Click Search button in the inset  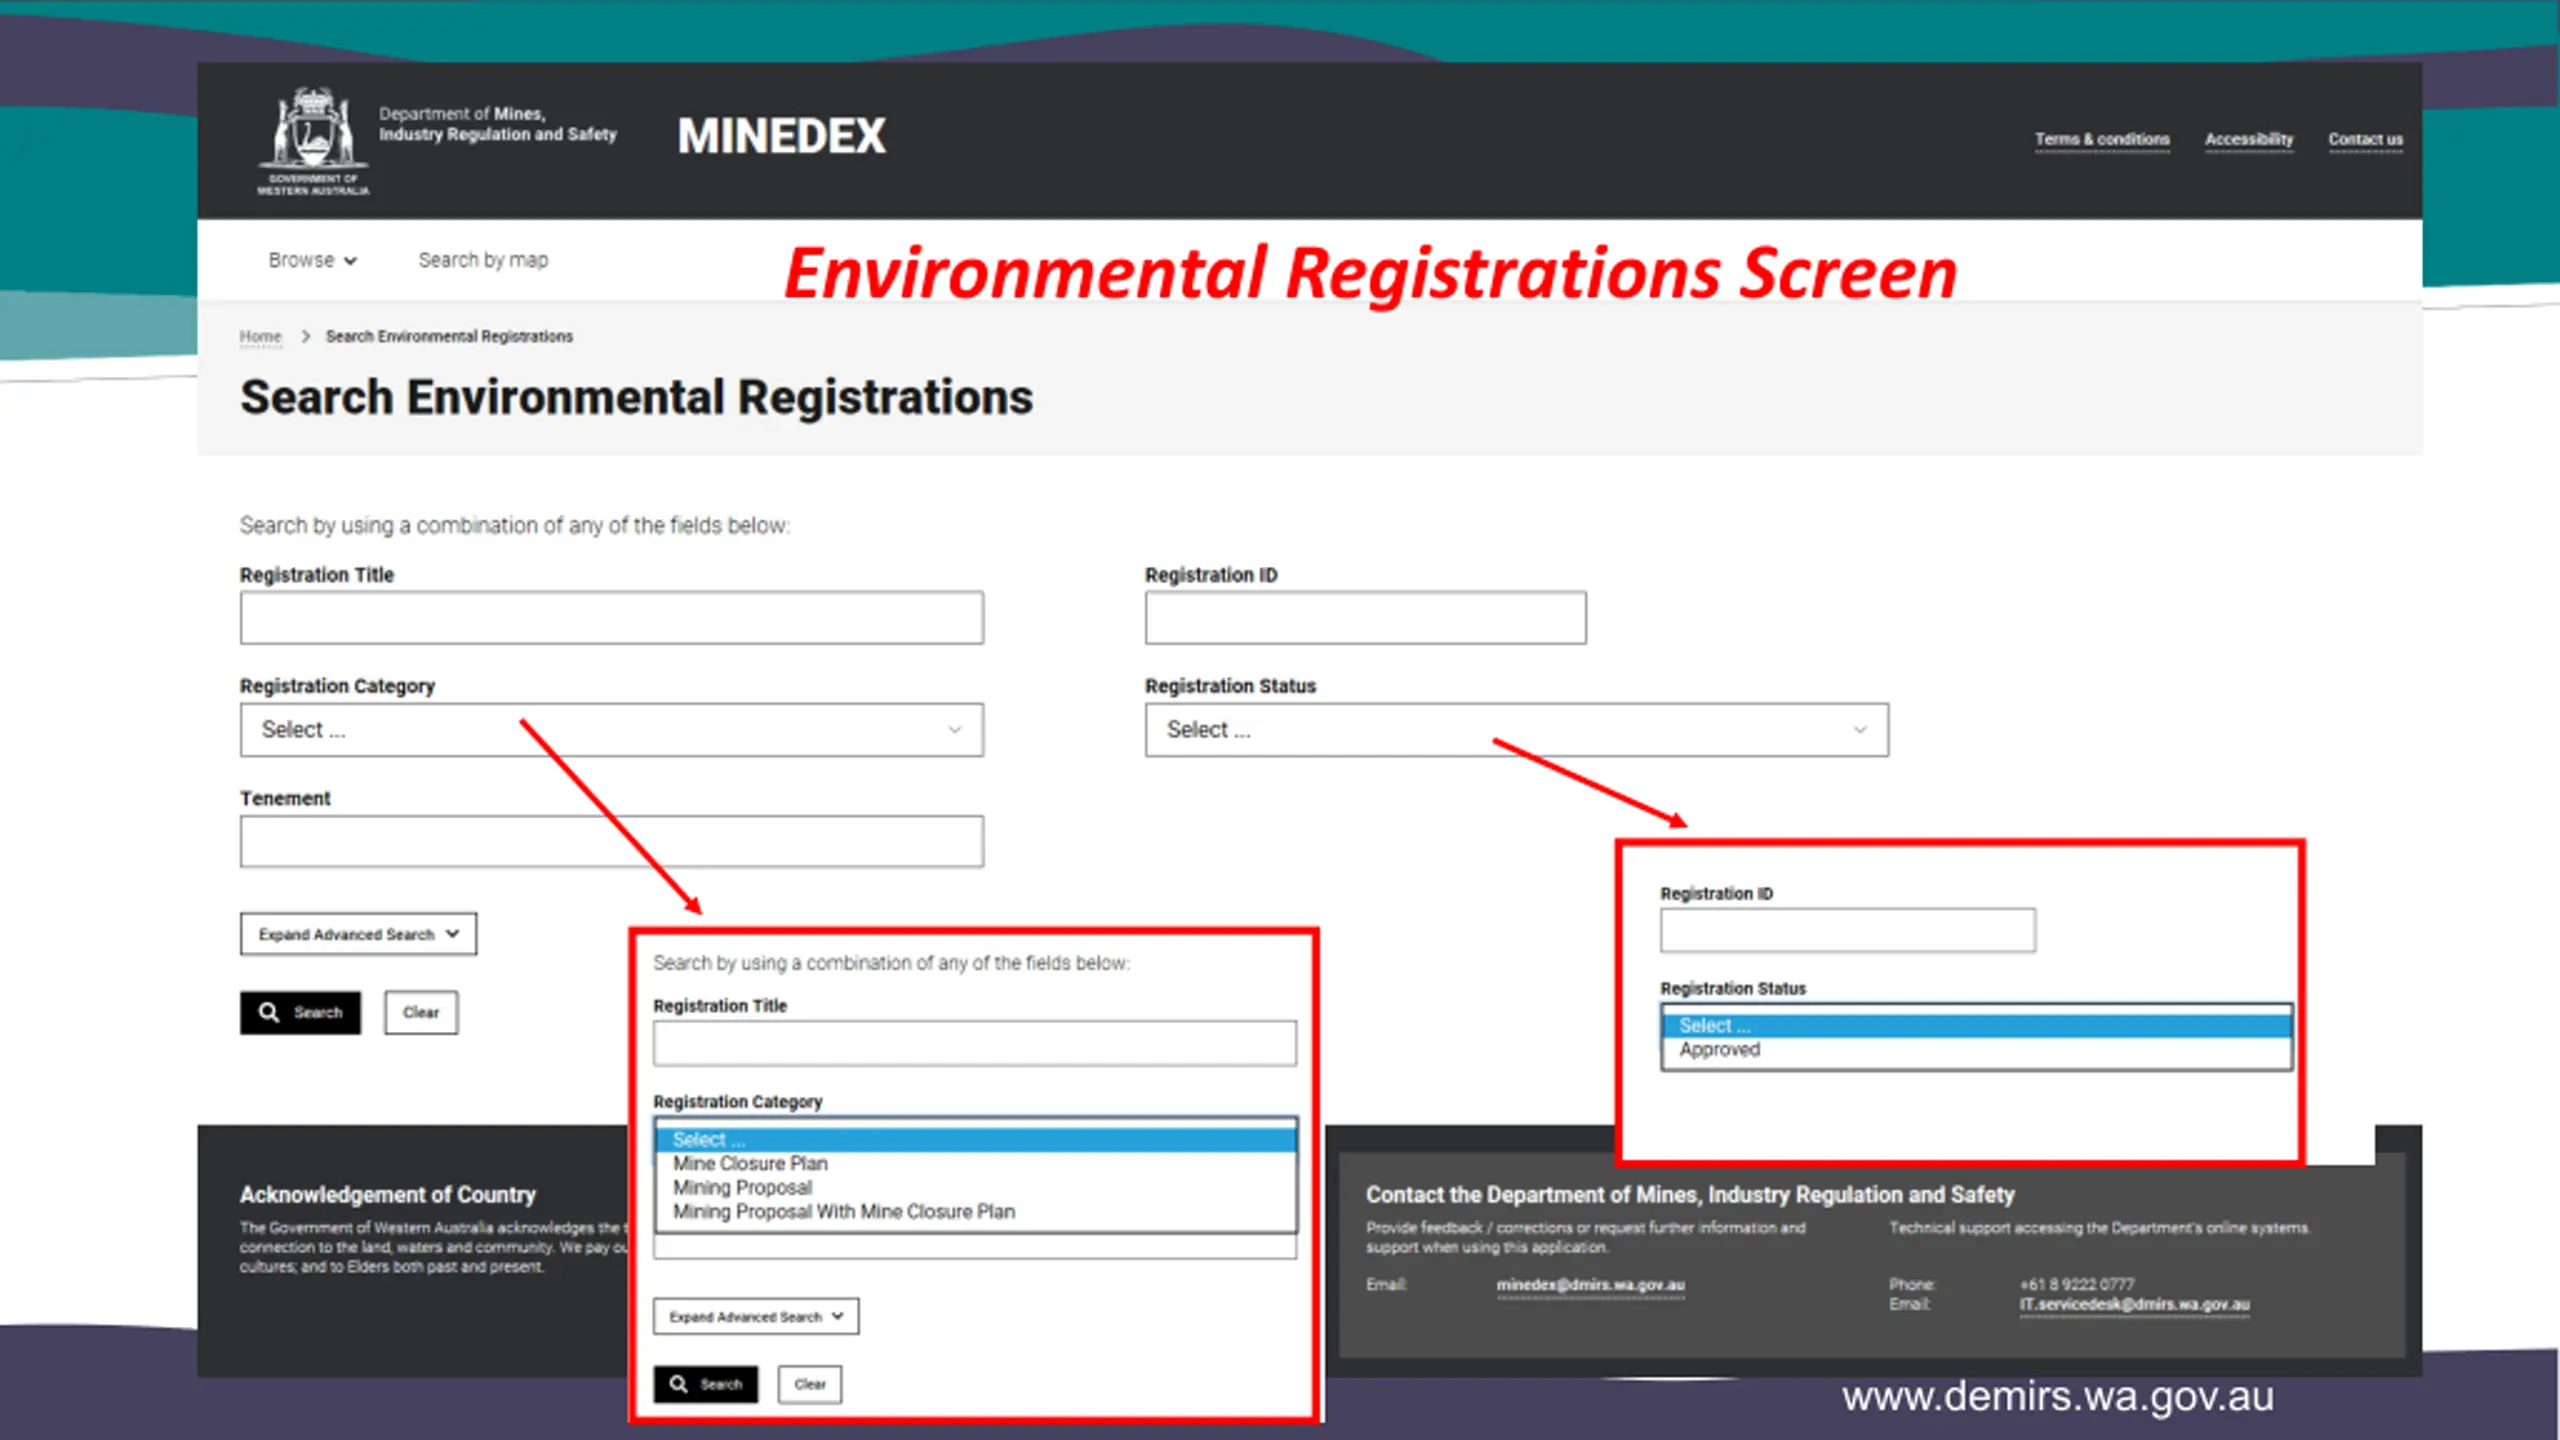click(x=706, y=1384)
